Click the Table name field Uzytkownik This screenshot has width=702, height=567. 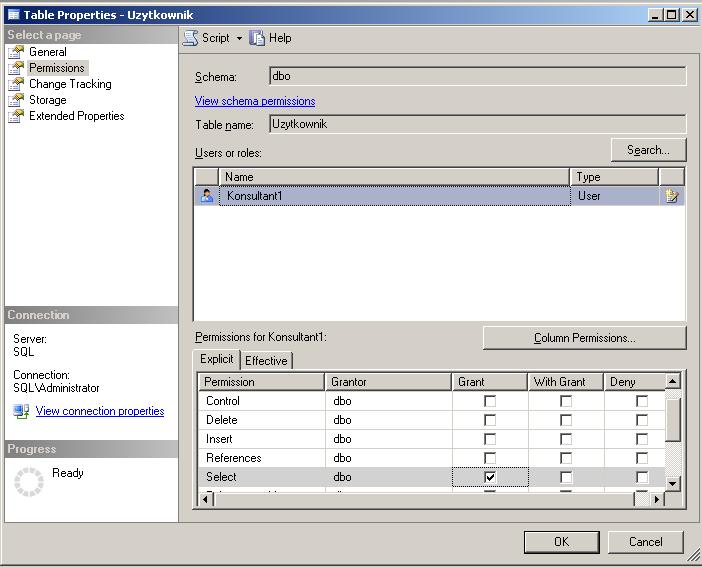(x=478, y=124)
